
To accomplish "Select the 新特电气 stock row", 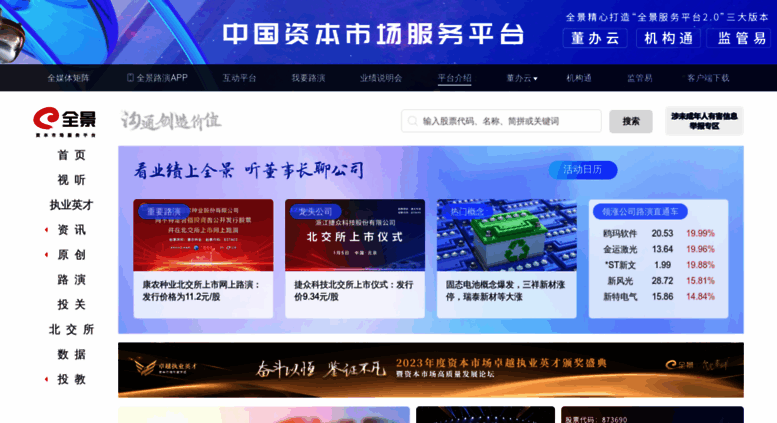I will (659, 297).
